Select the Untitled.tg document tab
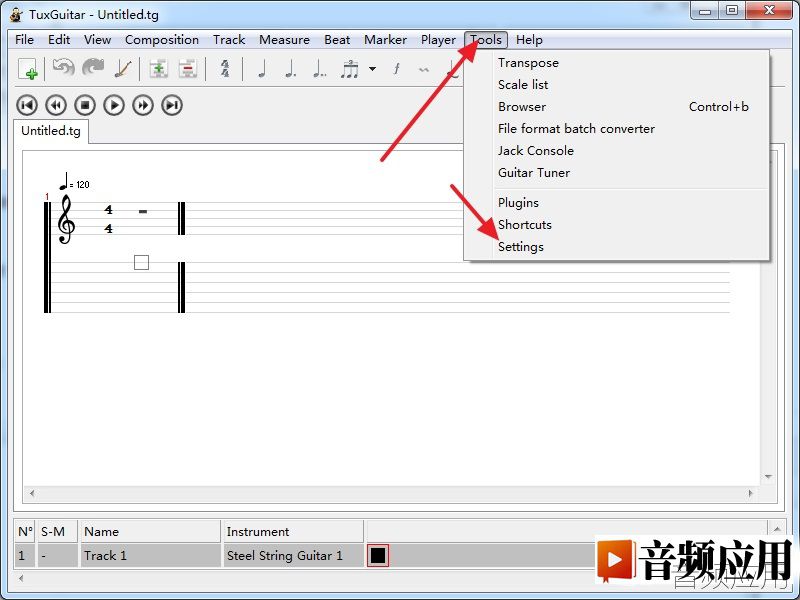Screen dimensions: 800x600 pyautogui.click(x=51, y=131)
